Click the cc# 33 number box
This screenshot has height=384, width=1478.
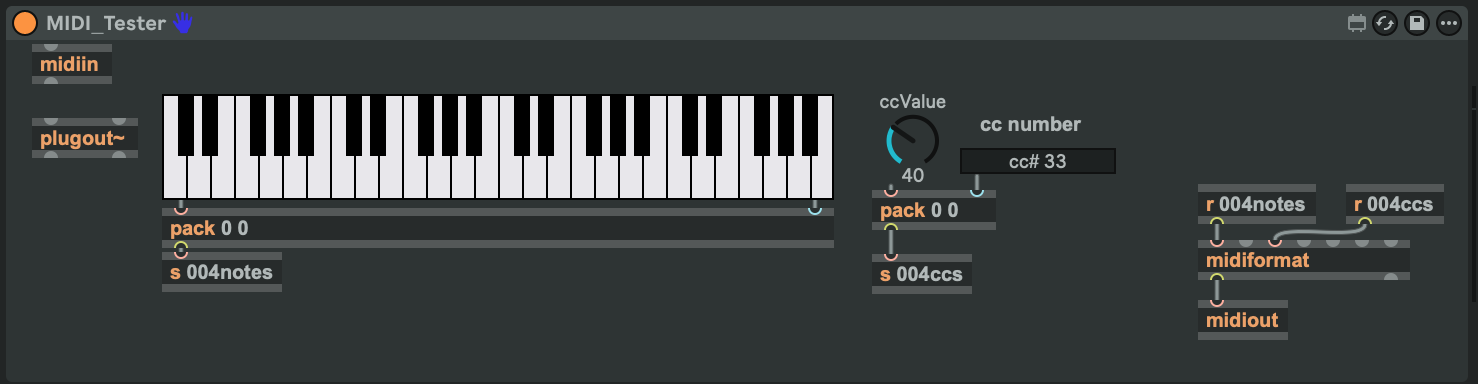pyautogui.click(x=1037, y=161)
